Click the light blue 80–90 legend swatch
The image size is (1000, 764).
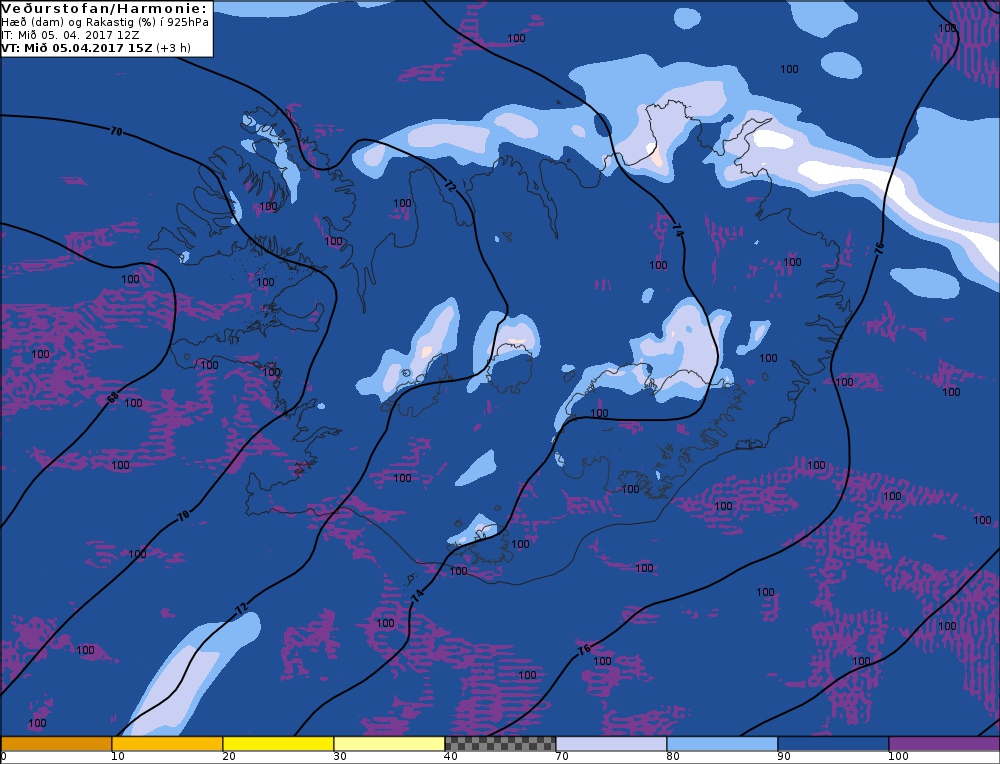722,744
